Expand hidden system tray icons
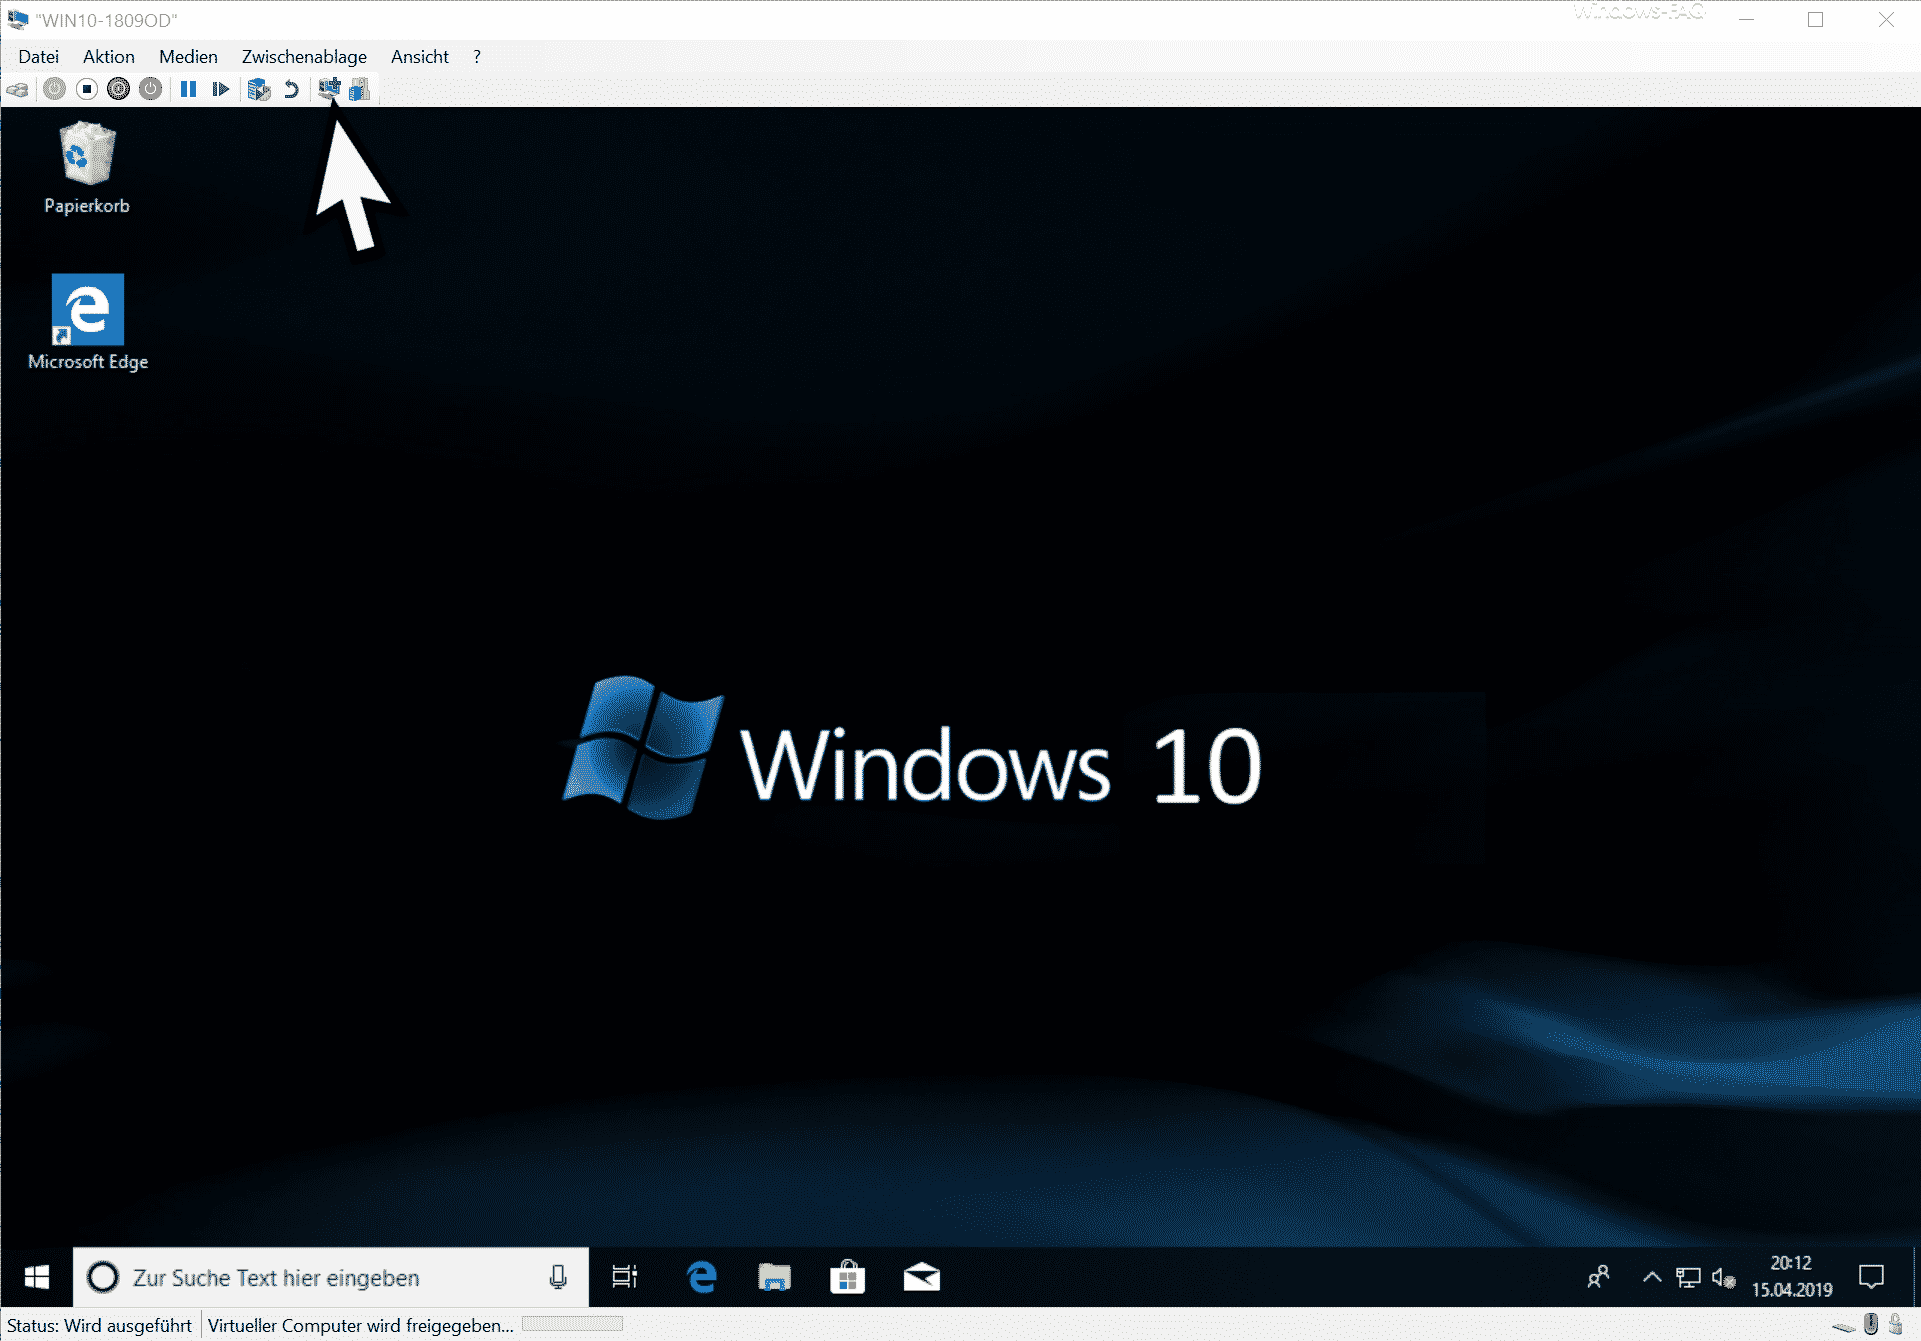The height and width of the screenshot is (1341, 1921). pos(1652,1277)
